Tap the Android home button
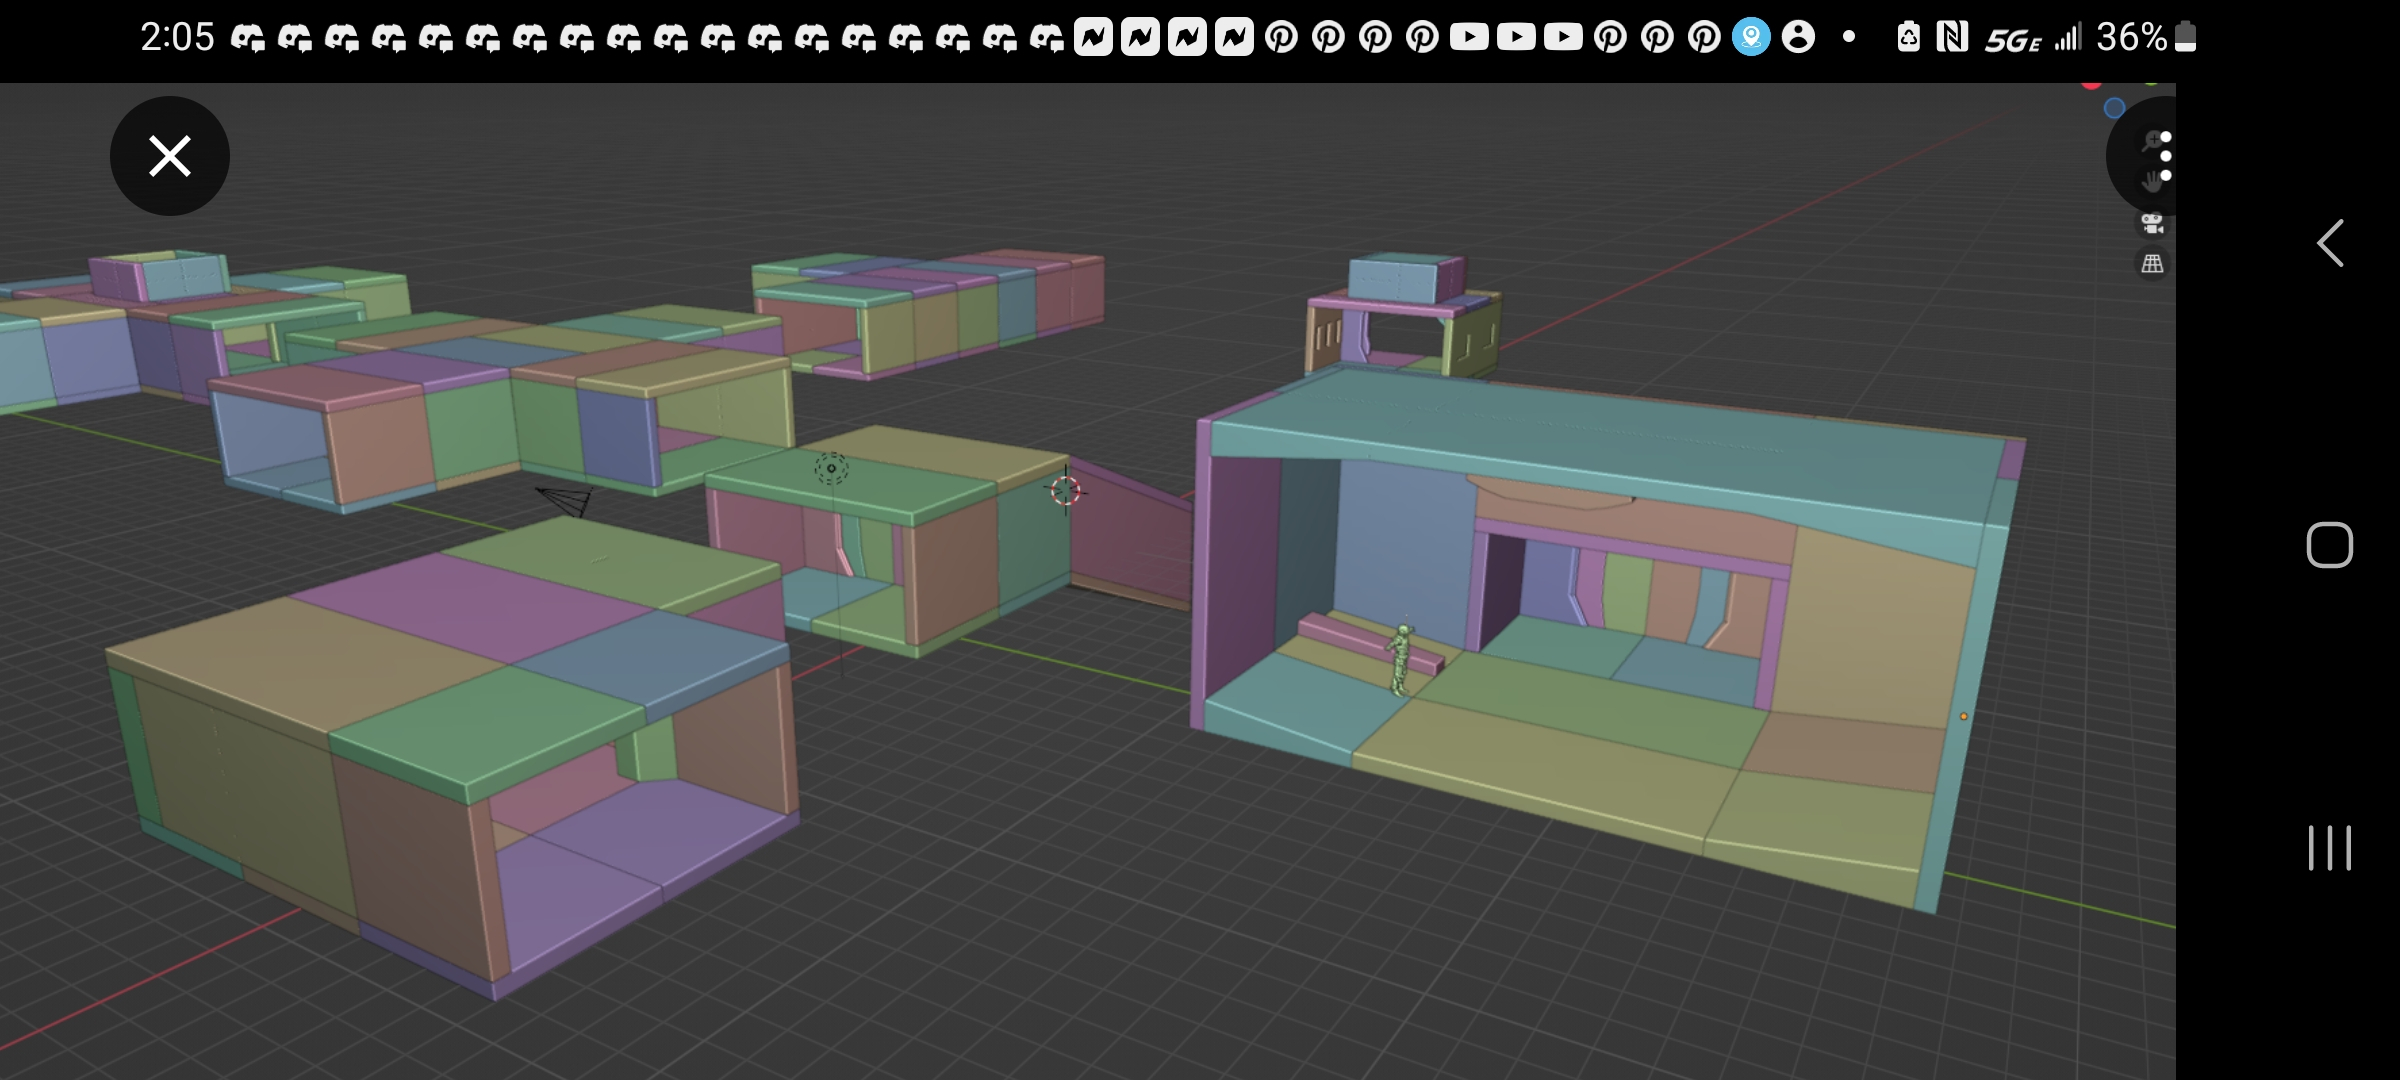2400x1080 pixels. click(x=2330, y=545)
